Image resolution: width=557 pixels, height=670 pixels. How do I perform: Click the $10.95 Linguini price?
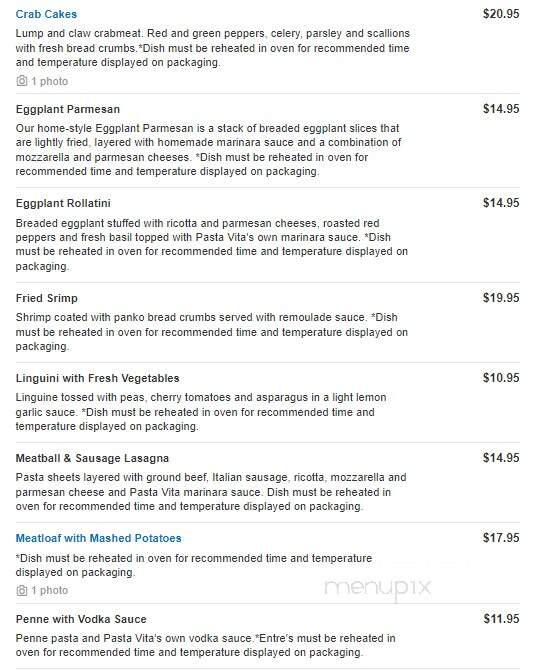pos(501,378)
